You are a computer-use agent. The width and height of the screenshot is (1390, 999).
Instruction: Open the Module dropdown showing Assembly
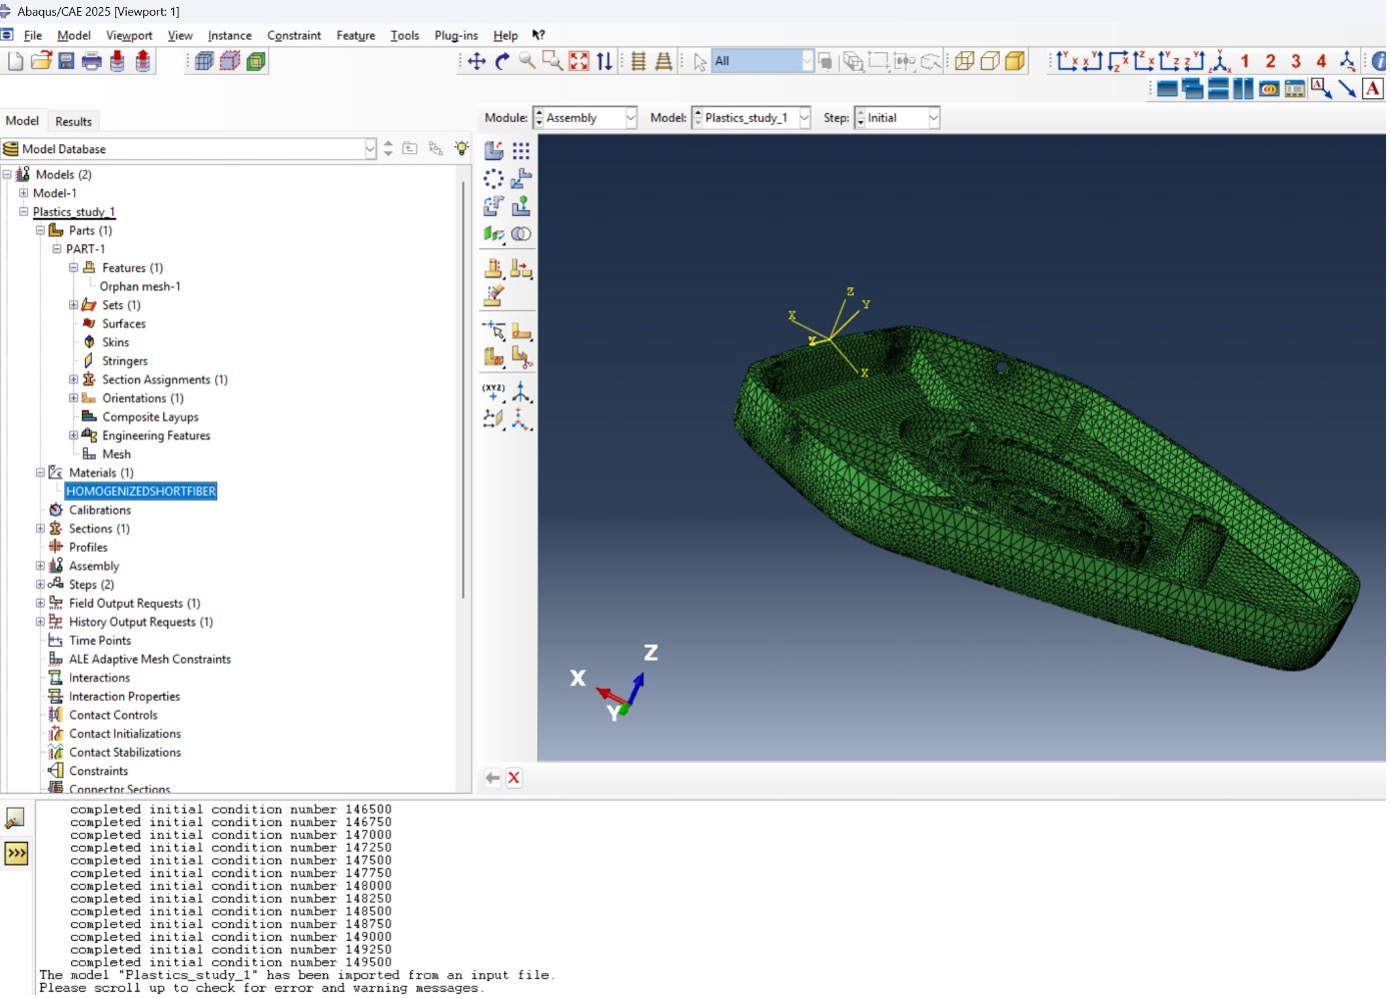[x=629, y=118]
